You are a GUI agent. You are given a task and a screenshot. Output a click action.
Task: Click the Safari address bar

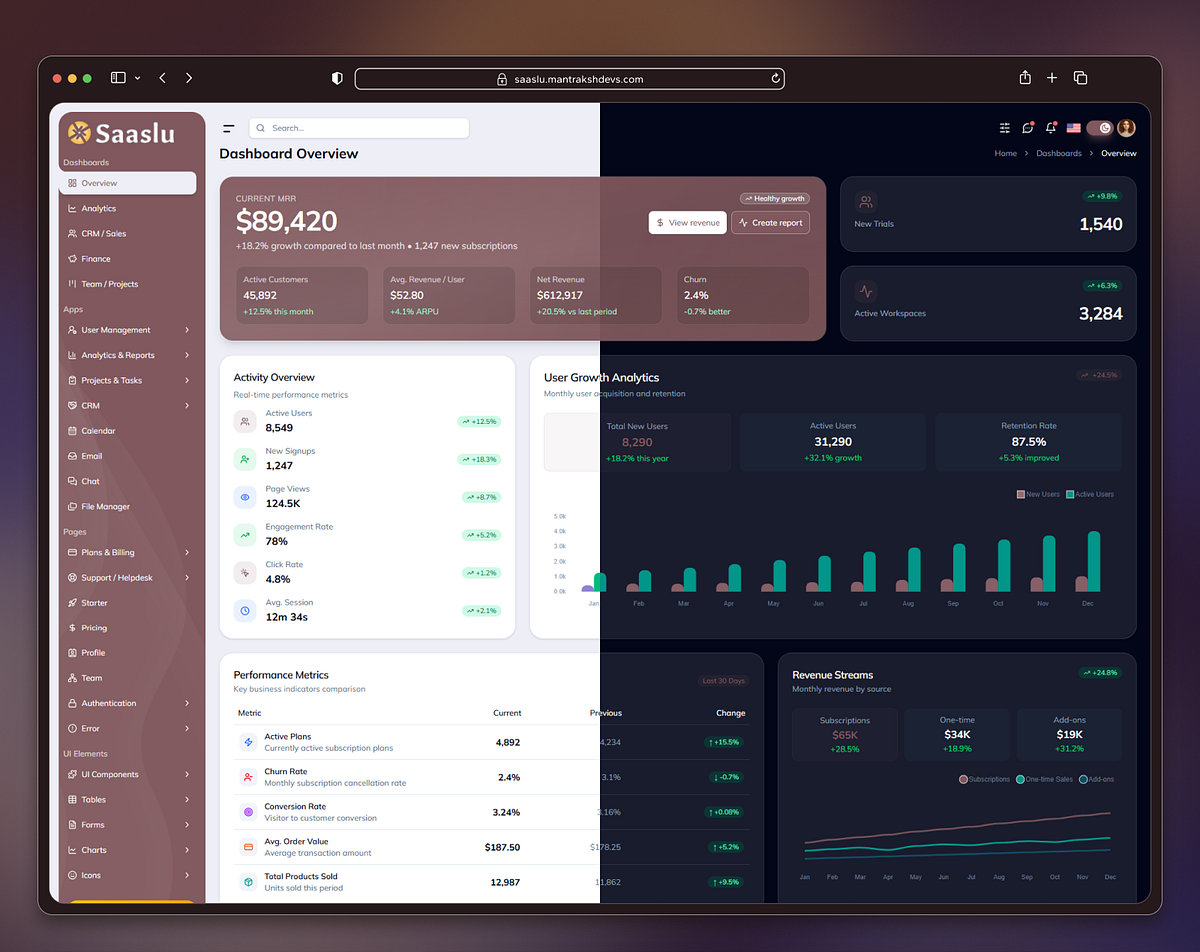click(x=570, y=78)
